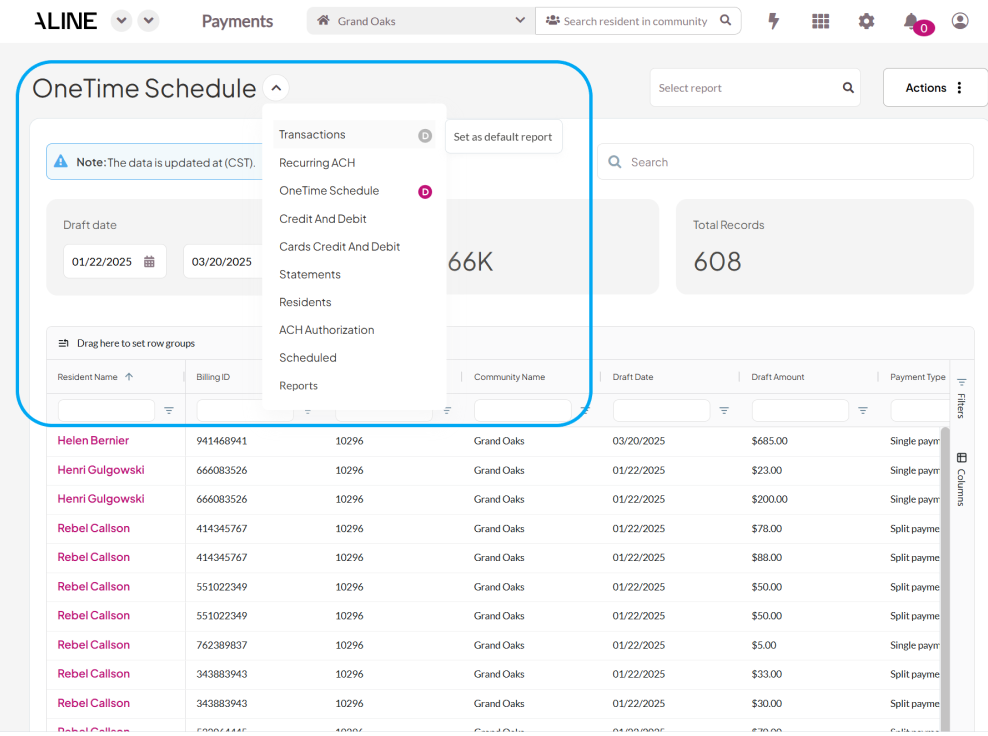Open resident link Helen Bernier
Image resolution: width=988 pixels, height=736 pixels.
point(93,440)
